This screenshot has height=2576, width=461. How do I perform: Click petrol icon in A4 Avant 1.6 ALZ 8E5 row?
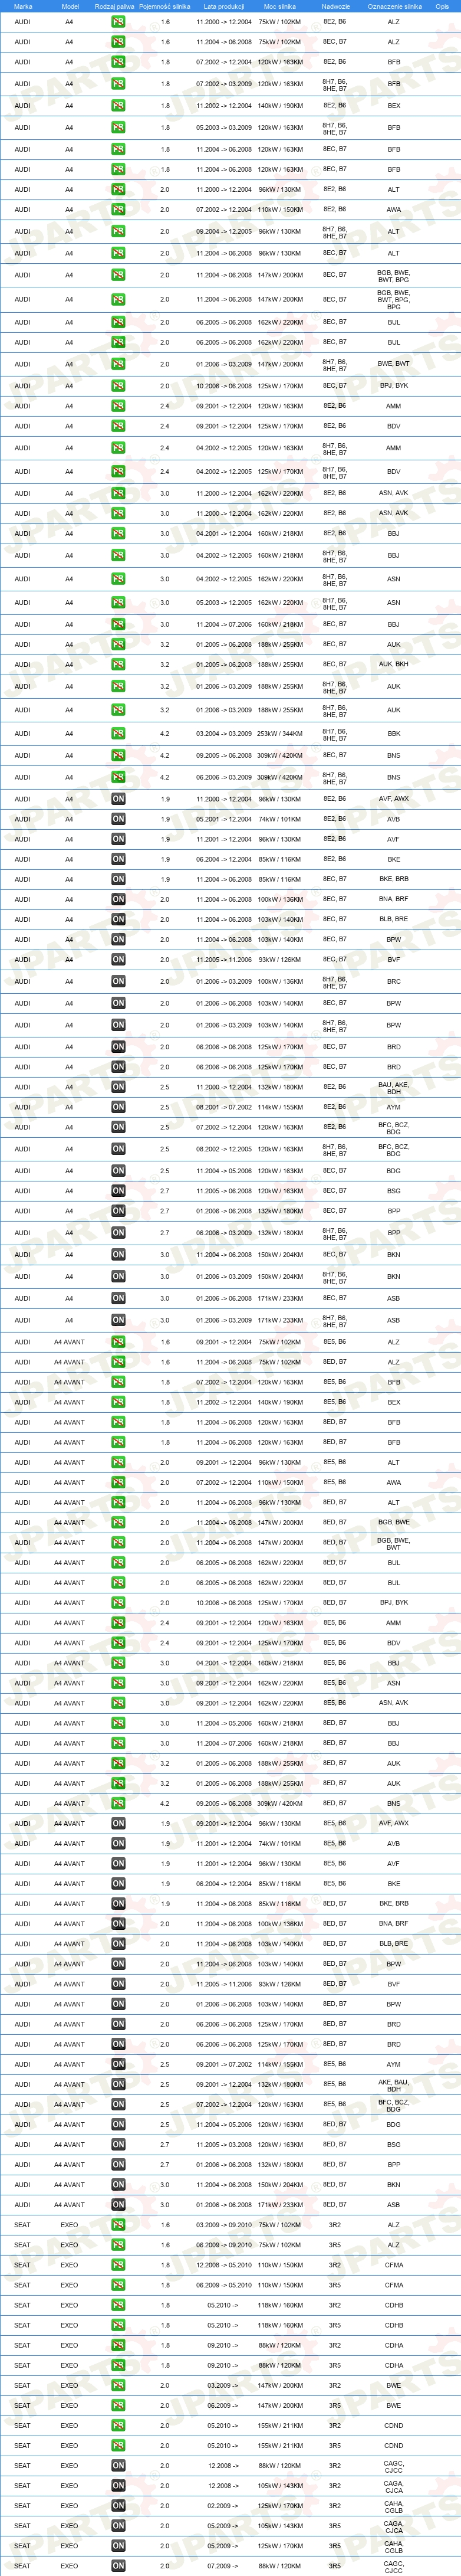118,1342
